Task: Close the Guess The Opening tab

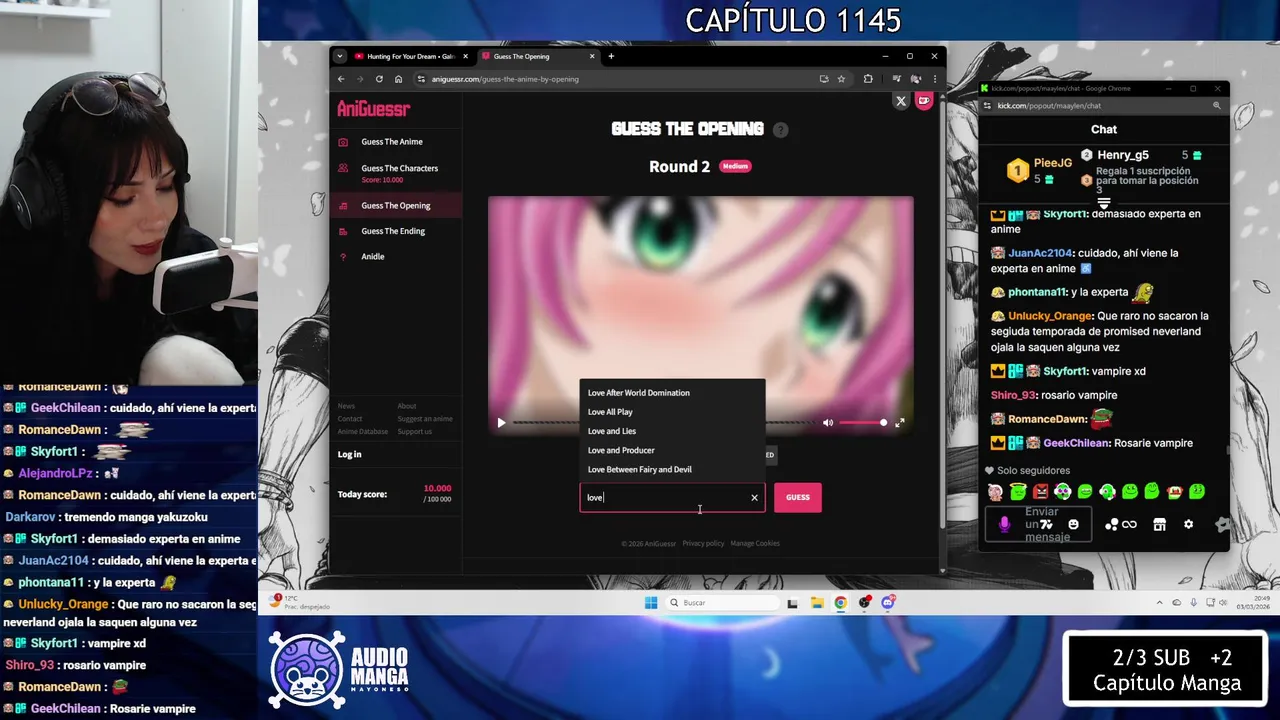Action: click(x=592, y=56)
